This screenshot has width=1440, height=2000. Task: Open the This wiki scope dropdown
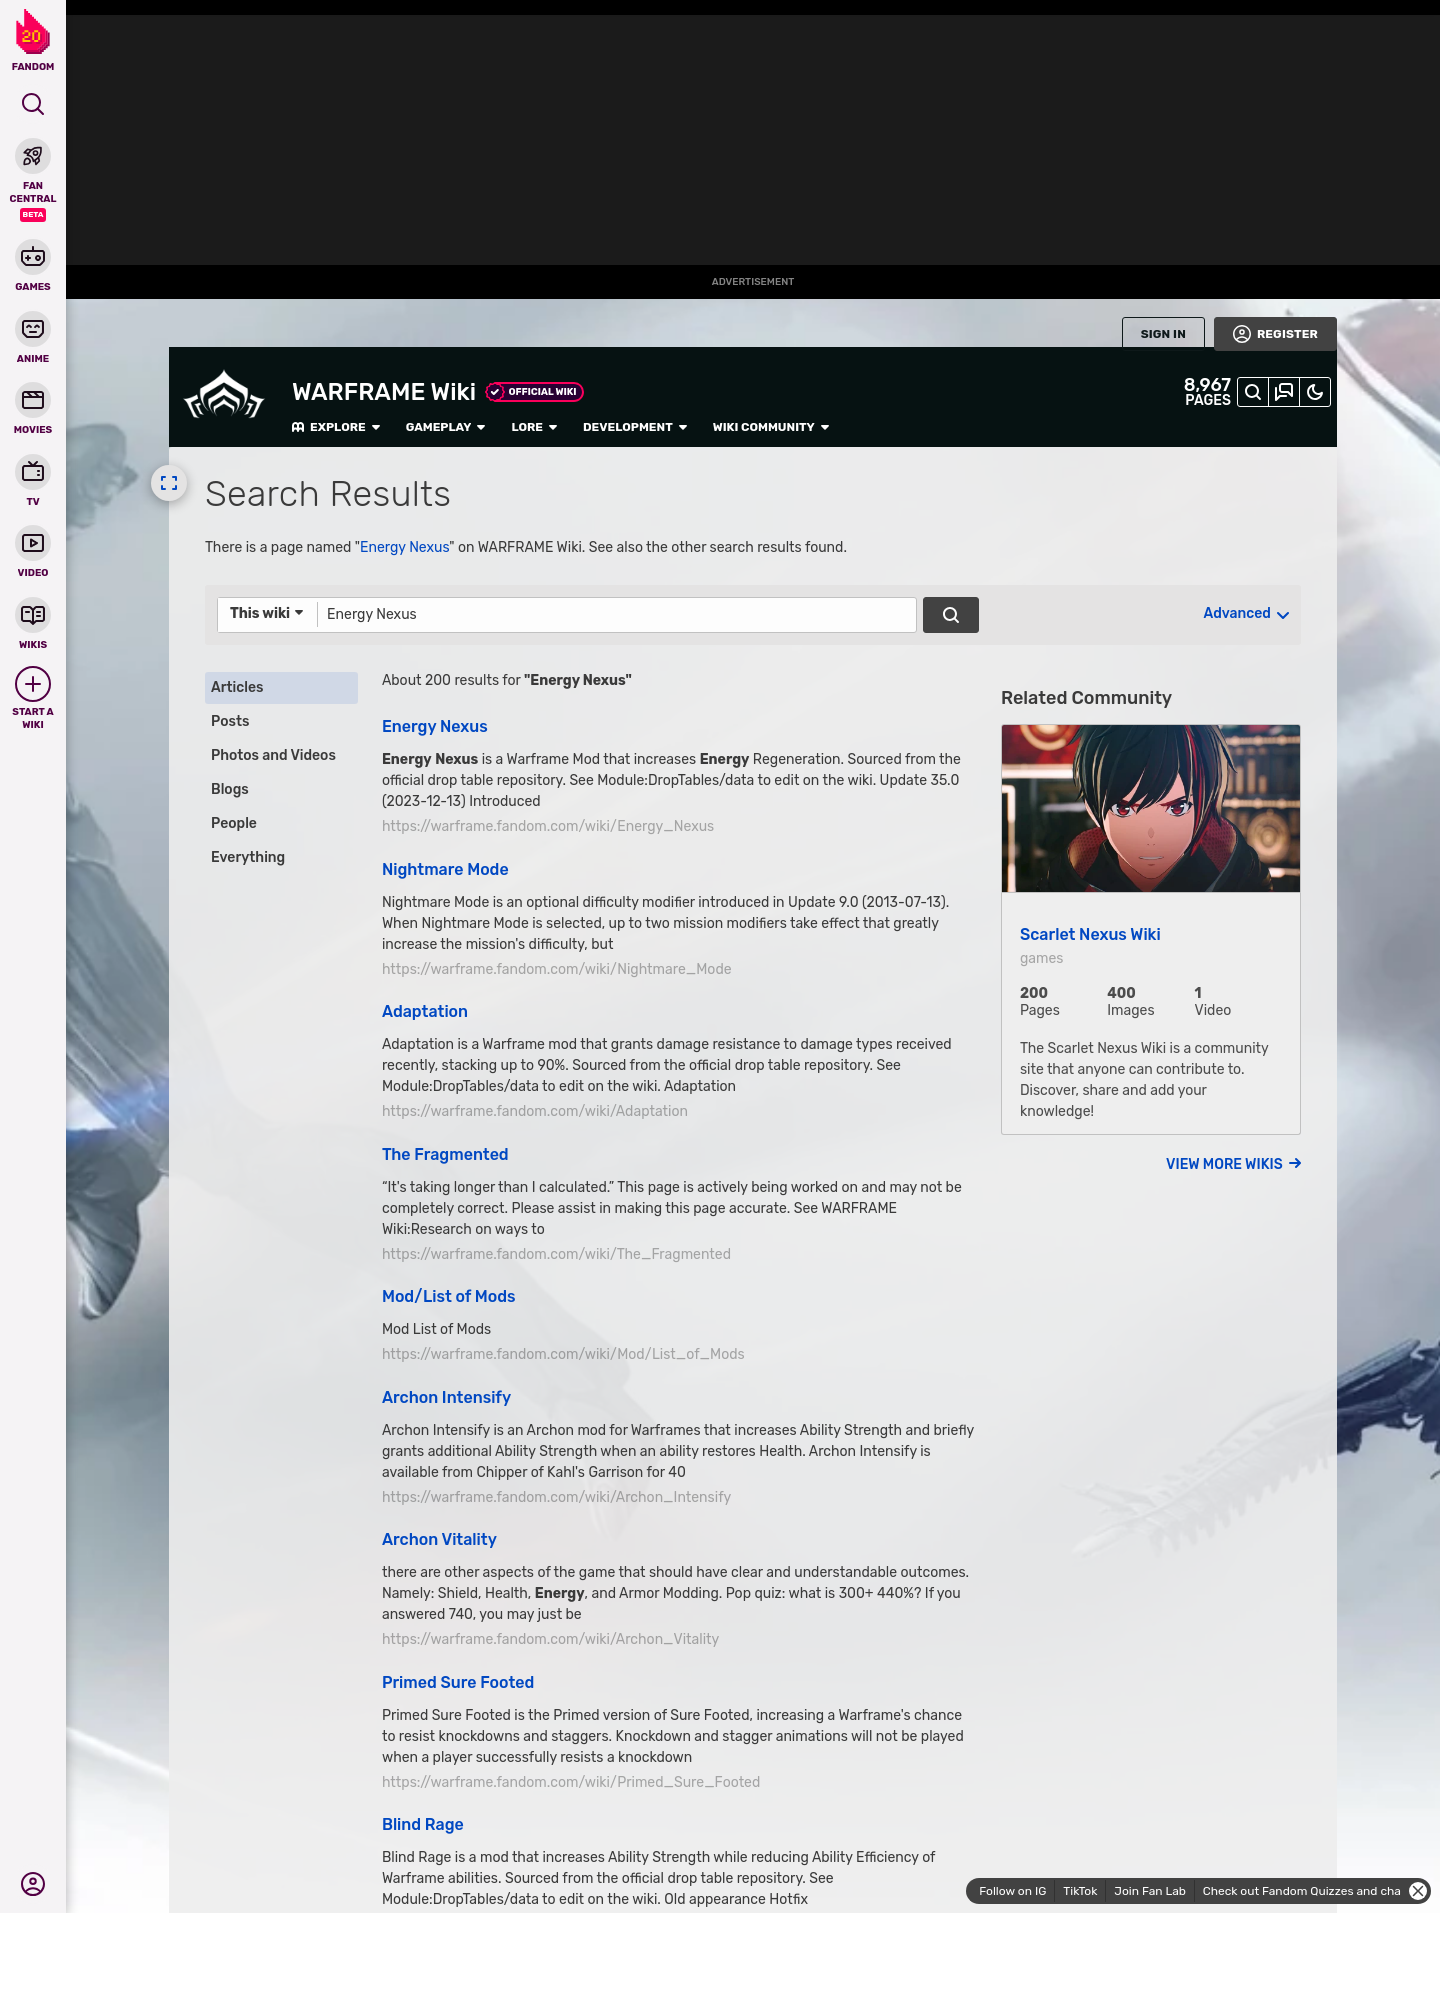(x=267, y=613)
